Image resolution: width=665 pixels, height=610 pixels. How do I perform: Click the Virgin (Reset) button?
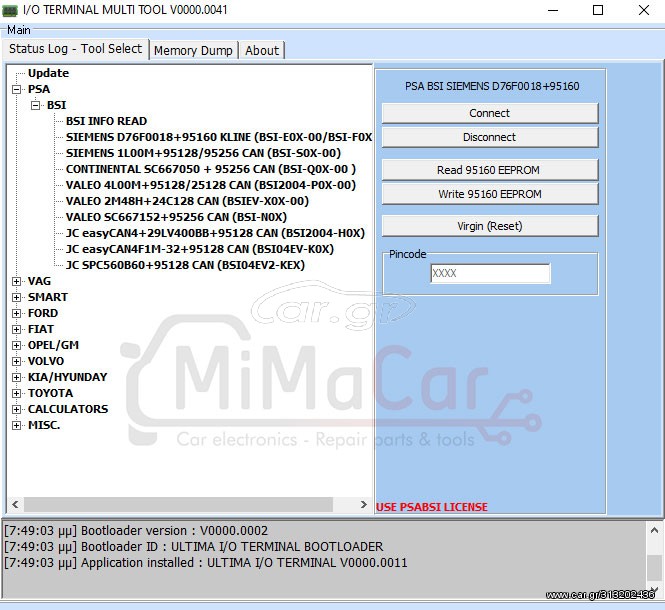pyautogui.click(x=490, y=226)
